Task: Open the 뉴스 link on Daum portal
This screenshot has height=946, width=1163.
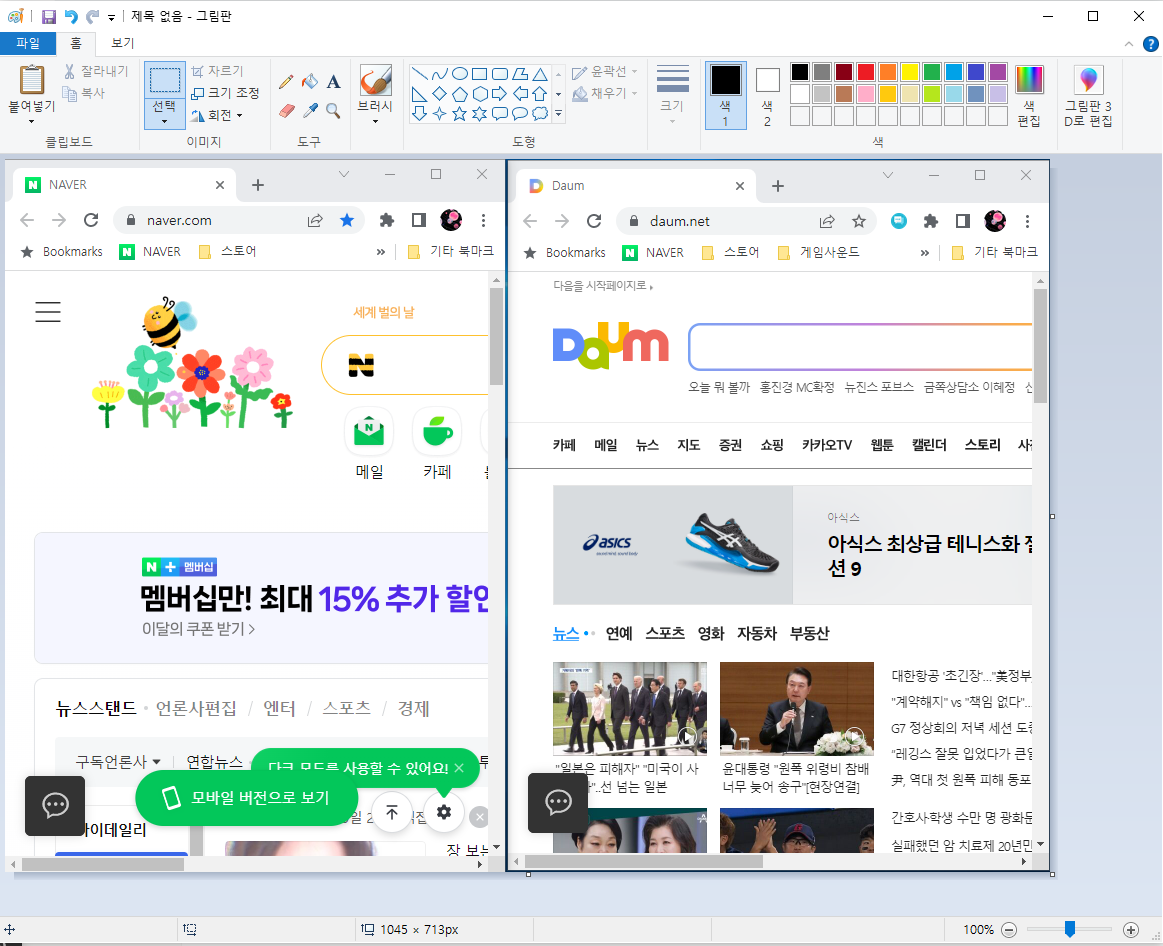Action: [x=646, y=444]
